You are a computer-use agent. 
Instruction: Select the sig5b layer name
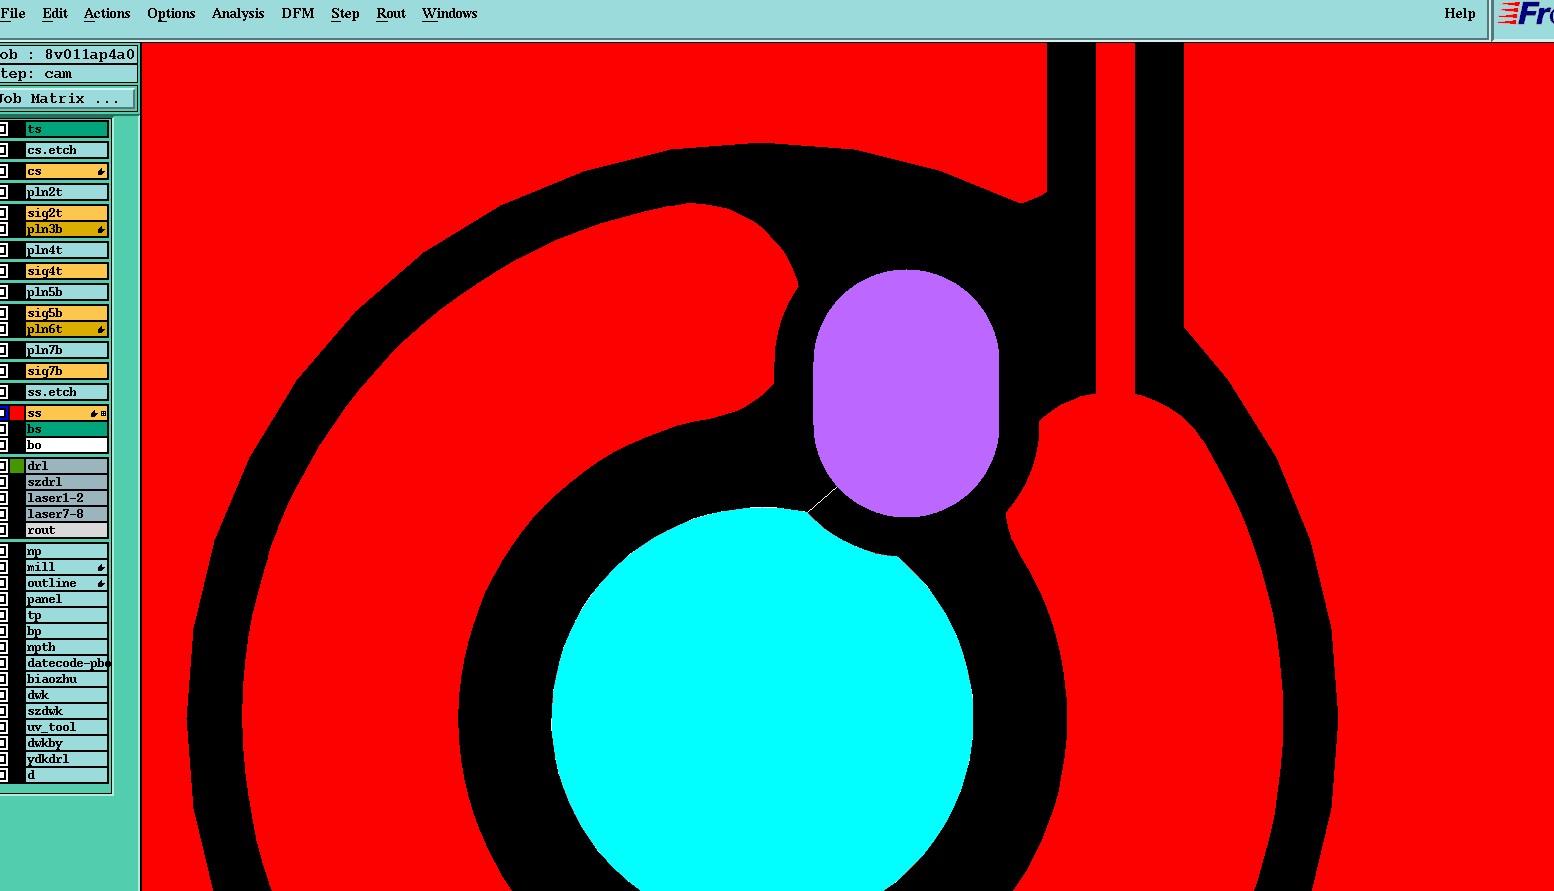tap(66, 313)
